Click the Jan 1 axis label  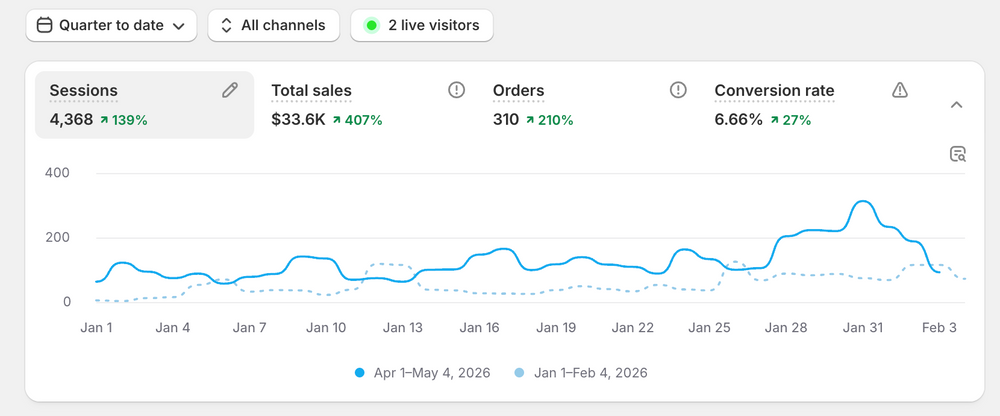(96, 328)
